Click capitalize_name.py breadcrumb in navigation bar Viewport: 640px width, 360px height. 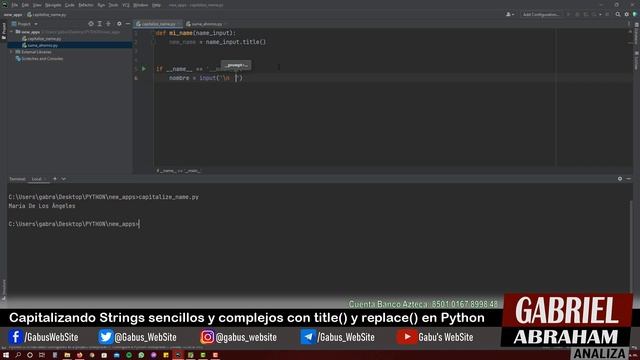click(x=47, y=15)
